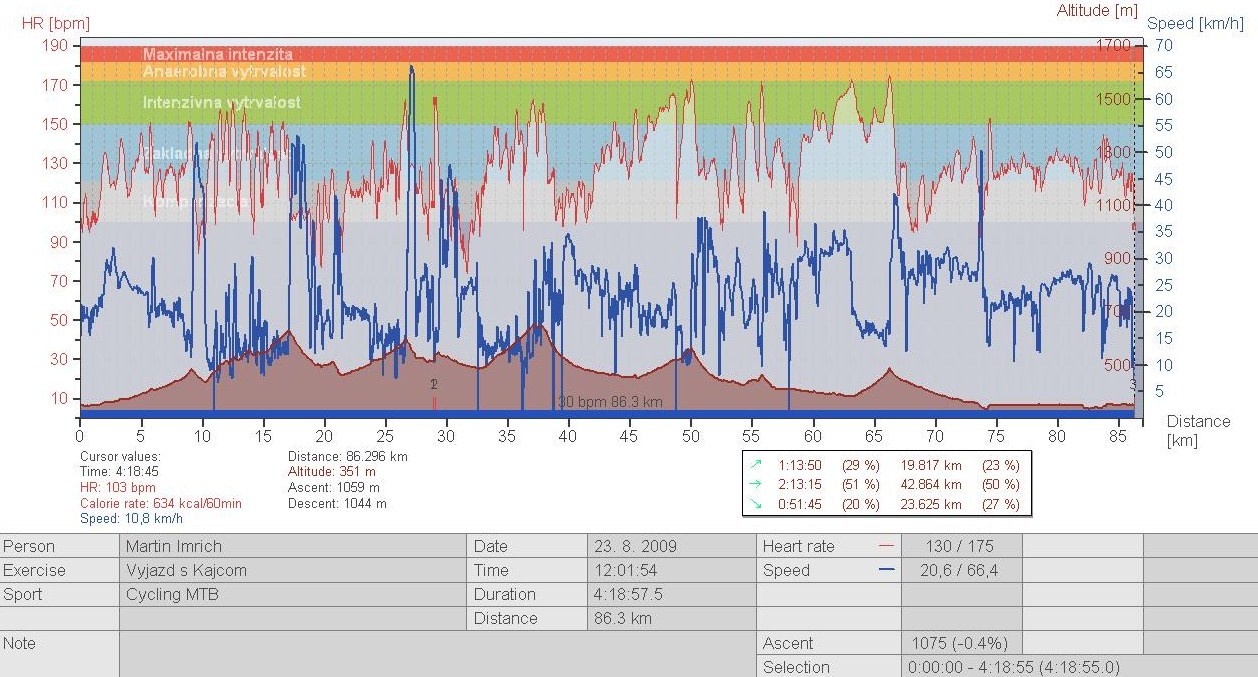
Task: Select lap marker 3 at chart end
Action: tap(1133, 385)
